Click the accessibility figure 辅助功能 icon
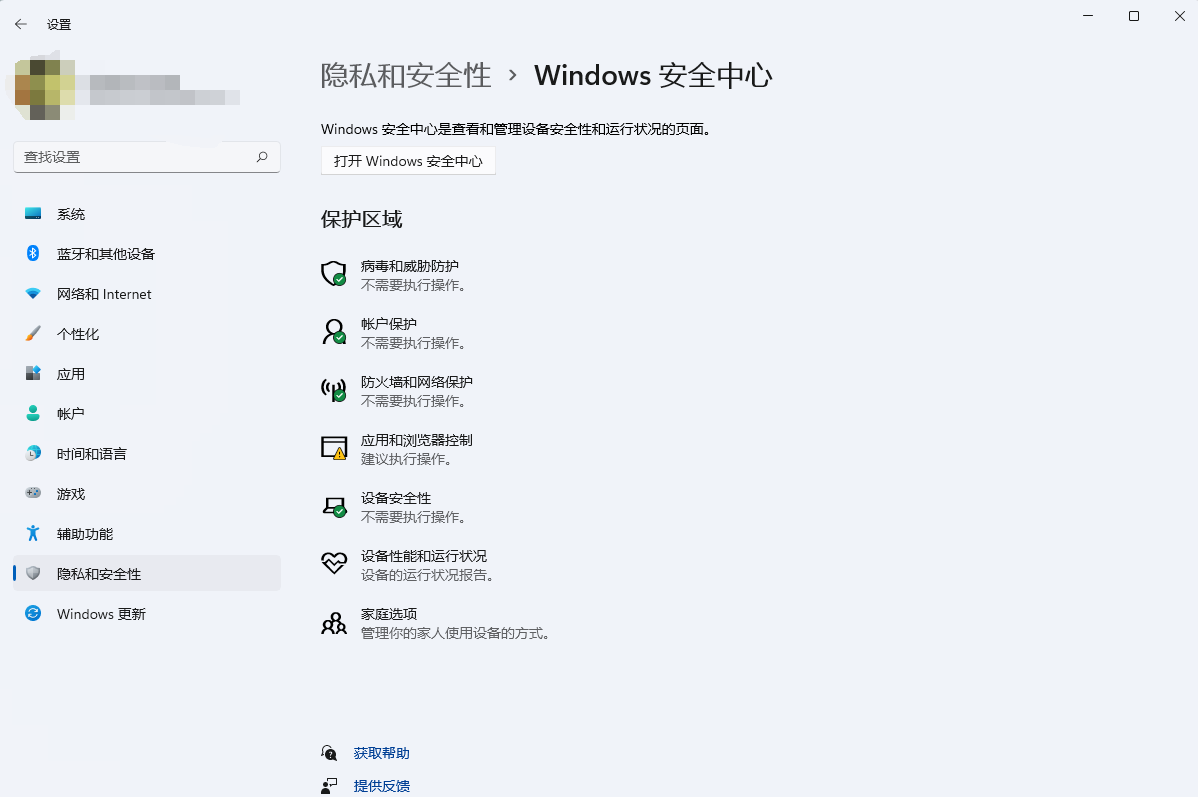Screen dimensions: 1198x797 [x=33, y=533]
